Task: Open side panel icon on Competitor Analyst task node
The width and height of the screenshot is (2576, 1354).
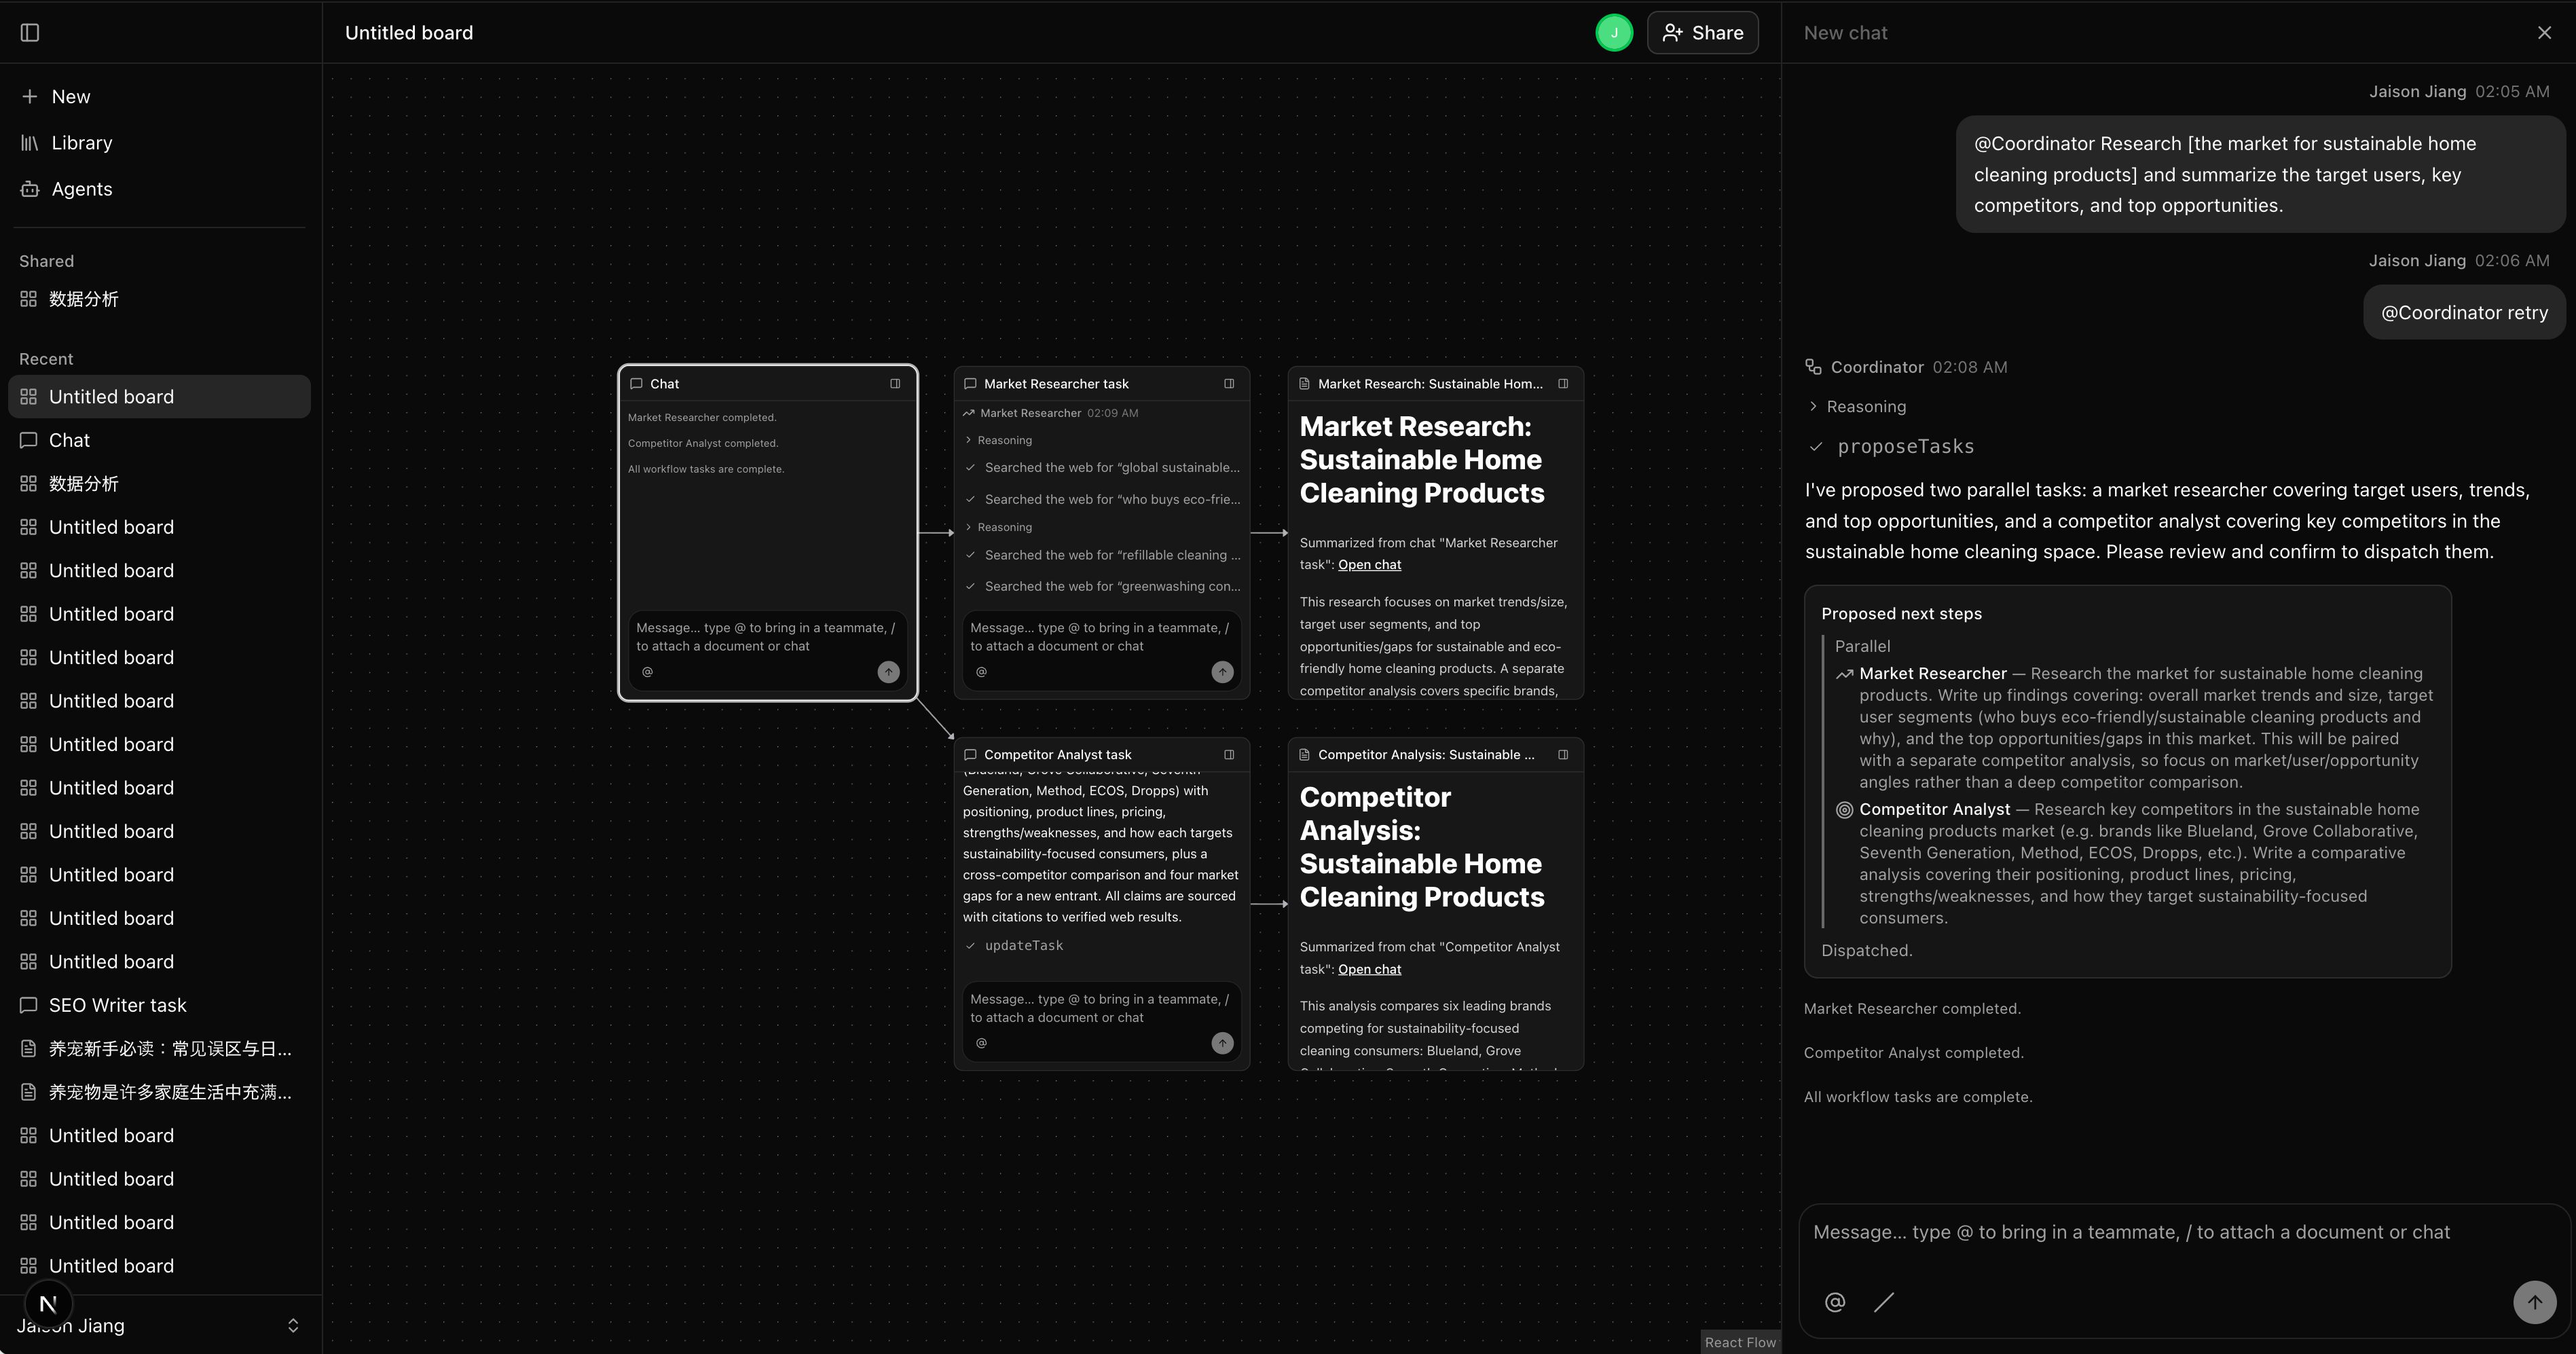Action: click(x=1229, y=755)
